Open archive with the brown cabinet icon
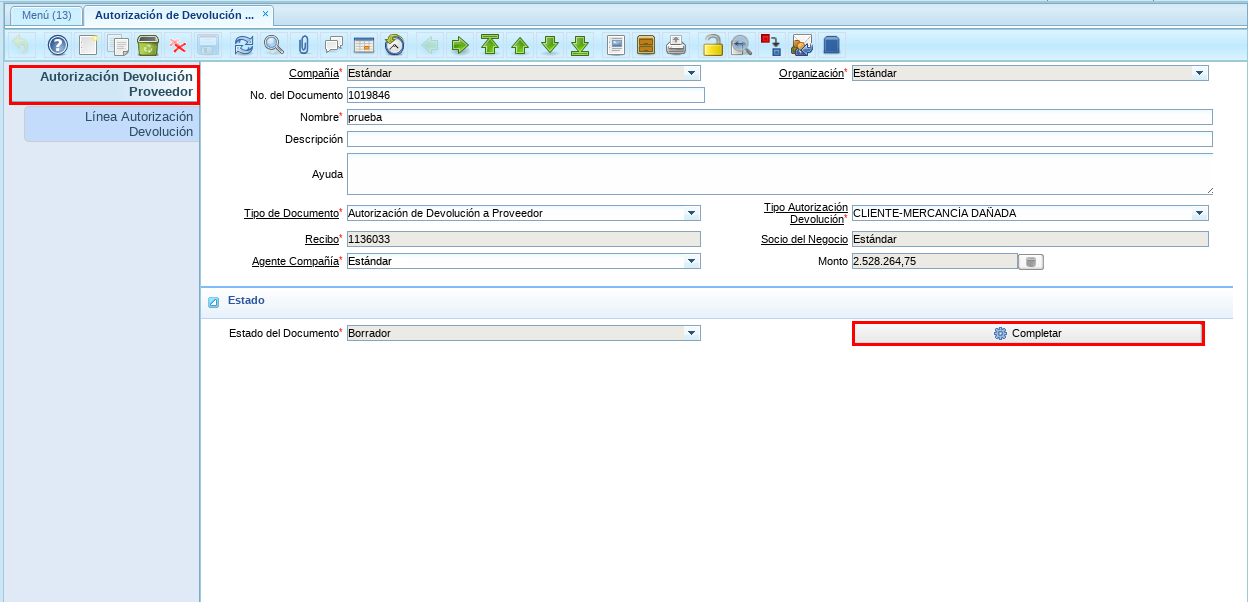The image size is (1248, 602). click(646, 45)
